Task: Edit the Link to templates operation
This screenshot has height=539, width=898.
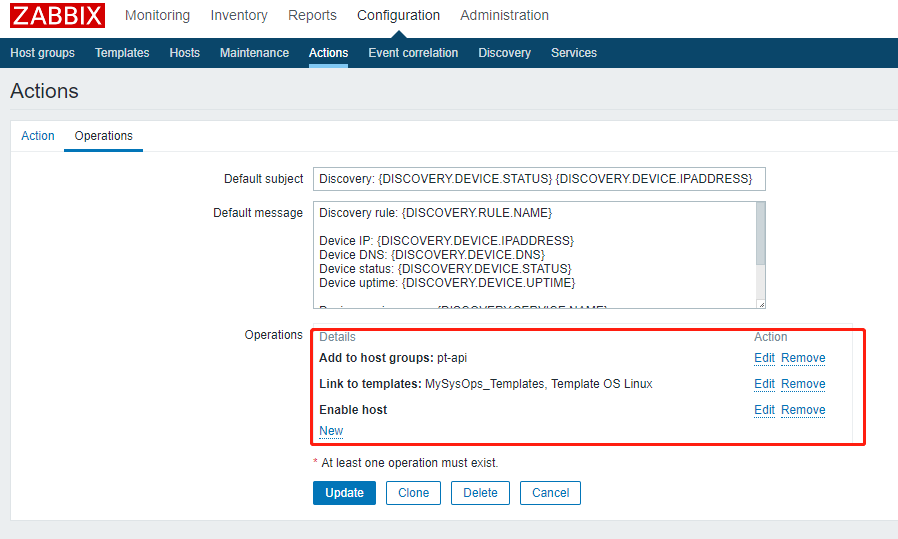Action: (x=764, y=384)
